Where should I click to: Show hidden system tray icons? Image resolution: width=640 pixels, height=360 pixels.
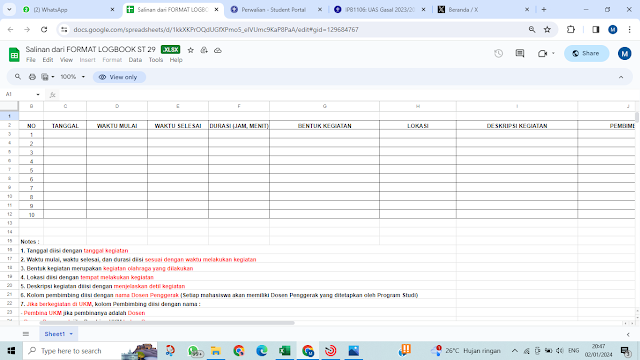tap(515, 351)
